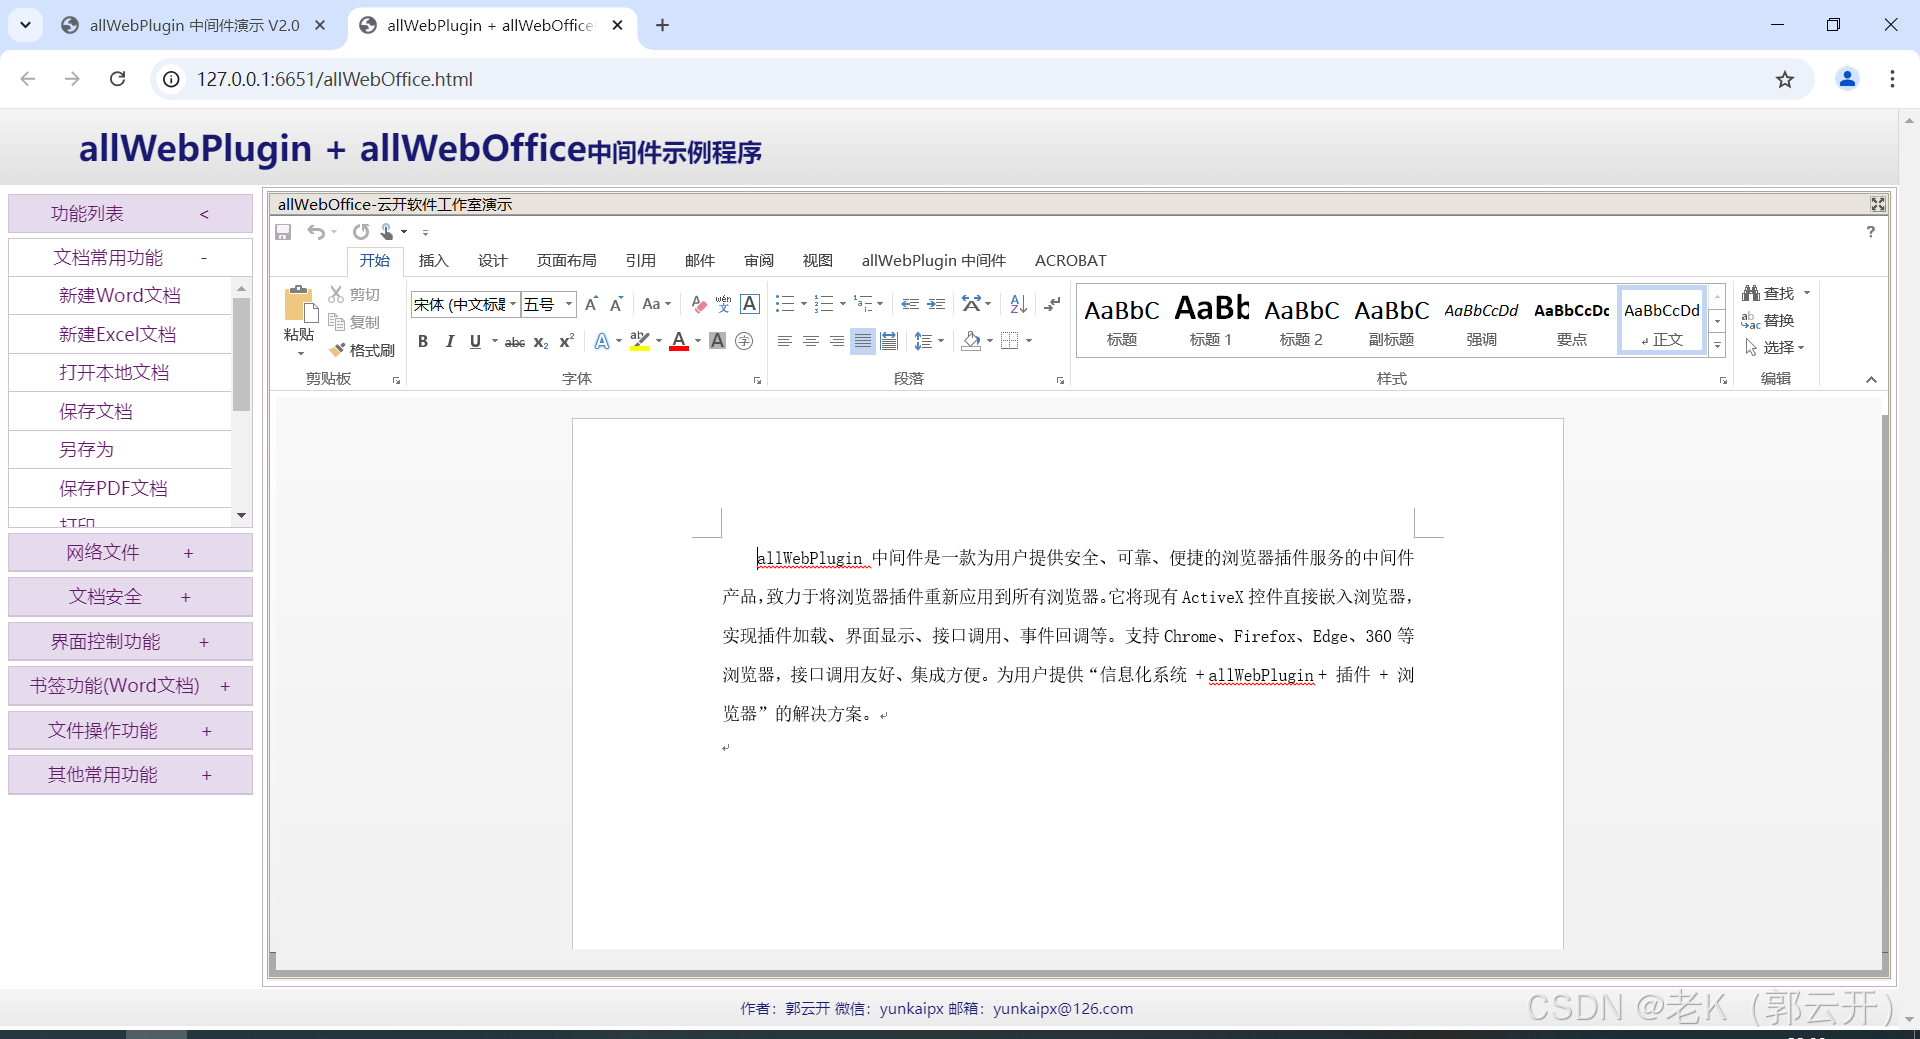
Task: Click 打开本地文档 in the sidebar
Action: (x=120, y=373)
